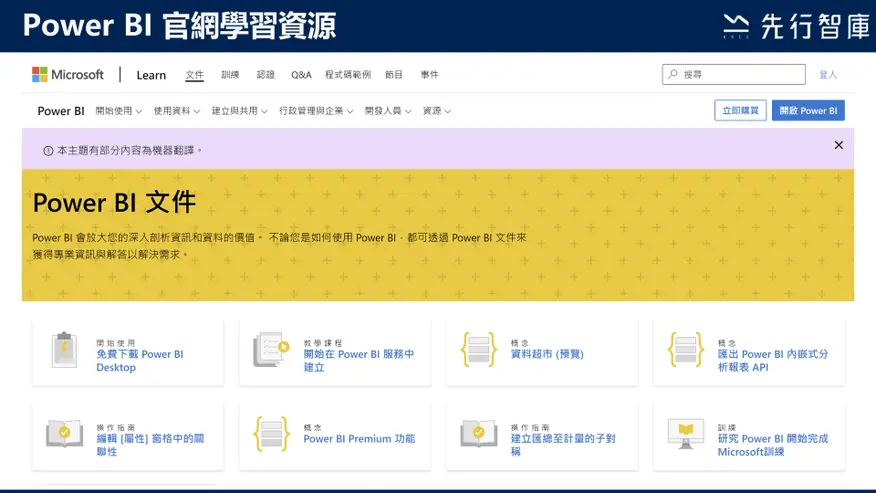The height and width of the screenshot is (493, 876).
Task: Click the Power BI 文件 page heading
Action: click(x=115, y=202)
